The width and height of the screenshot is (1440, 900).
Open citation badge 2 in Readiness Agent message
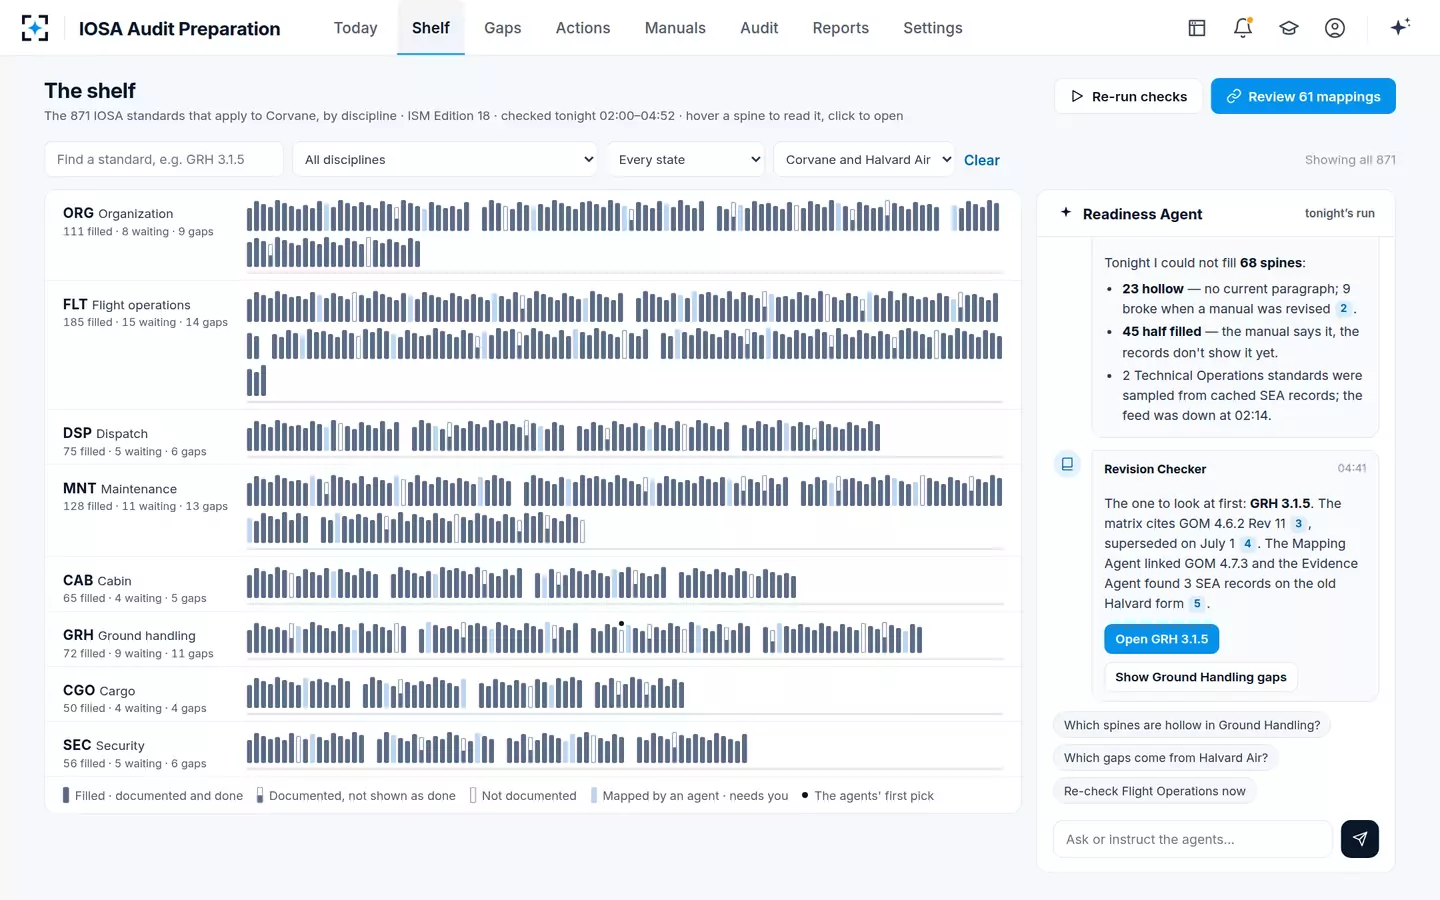pos(1344,309)
